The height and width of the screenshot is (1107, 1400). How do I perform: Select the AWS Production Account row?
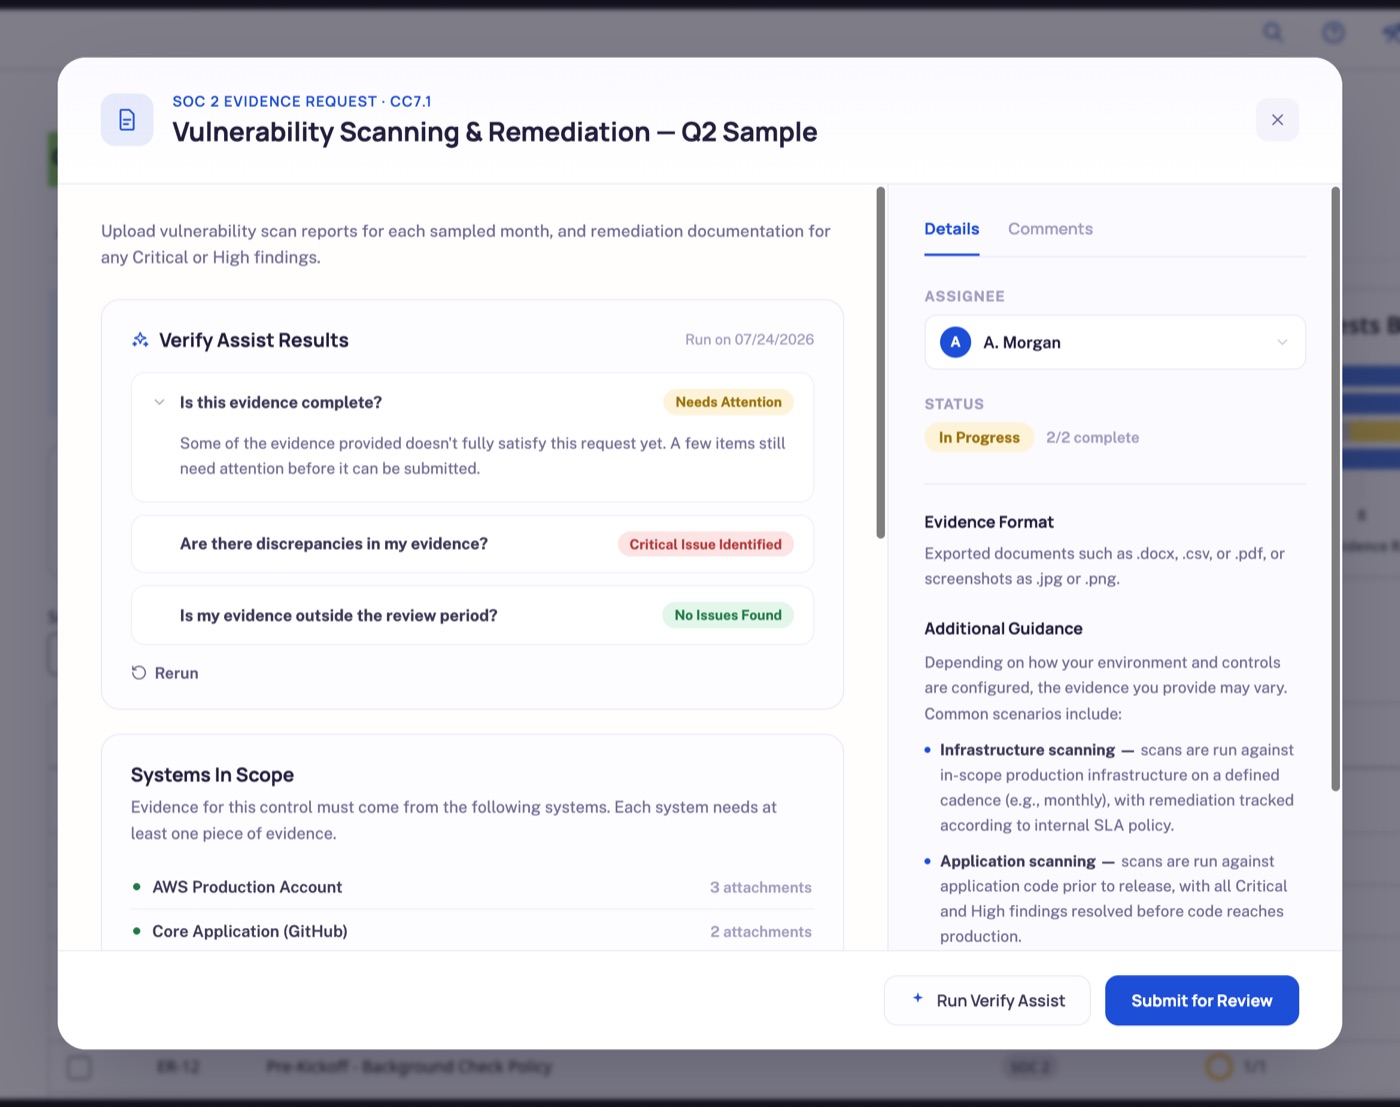(x=472, y=887)
